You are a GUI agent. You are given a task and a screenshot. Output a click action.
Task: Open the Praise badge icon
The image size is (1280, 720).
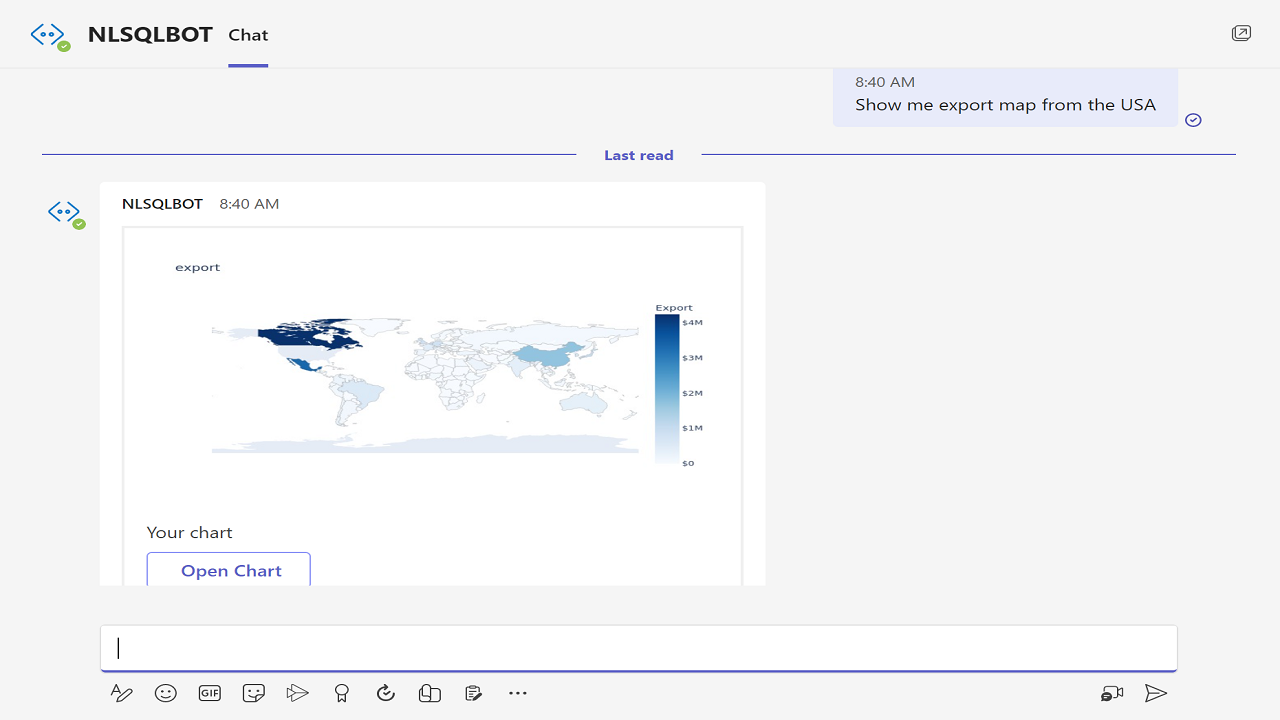pos(342,693)
